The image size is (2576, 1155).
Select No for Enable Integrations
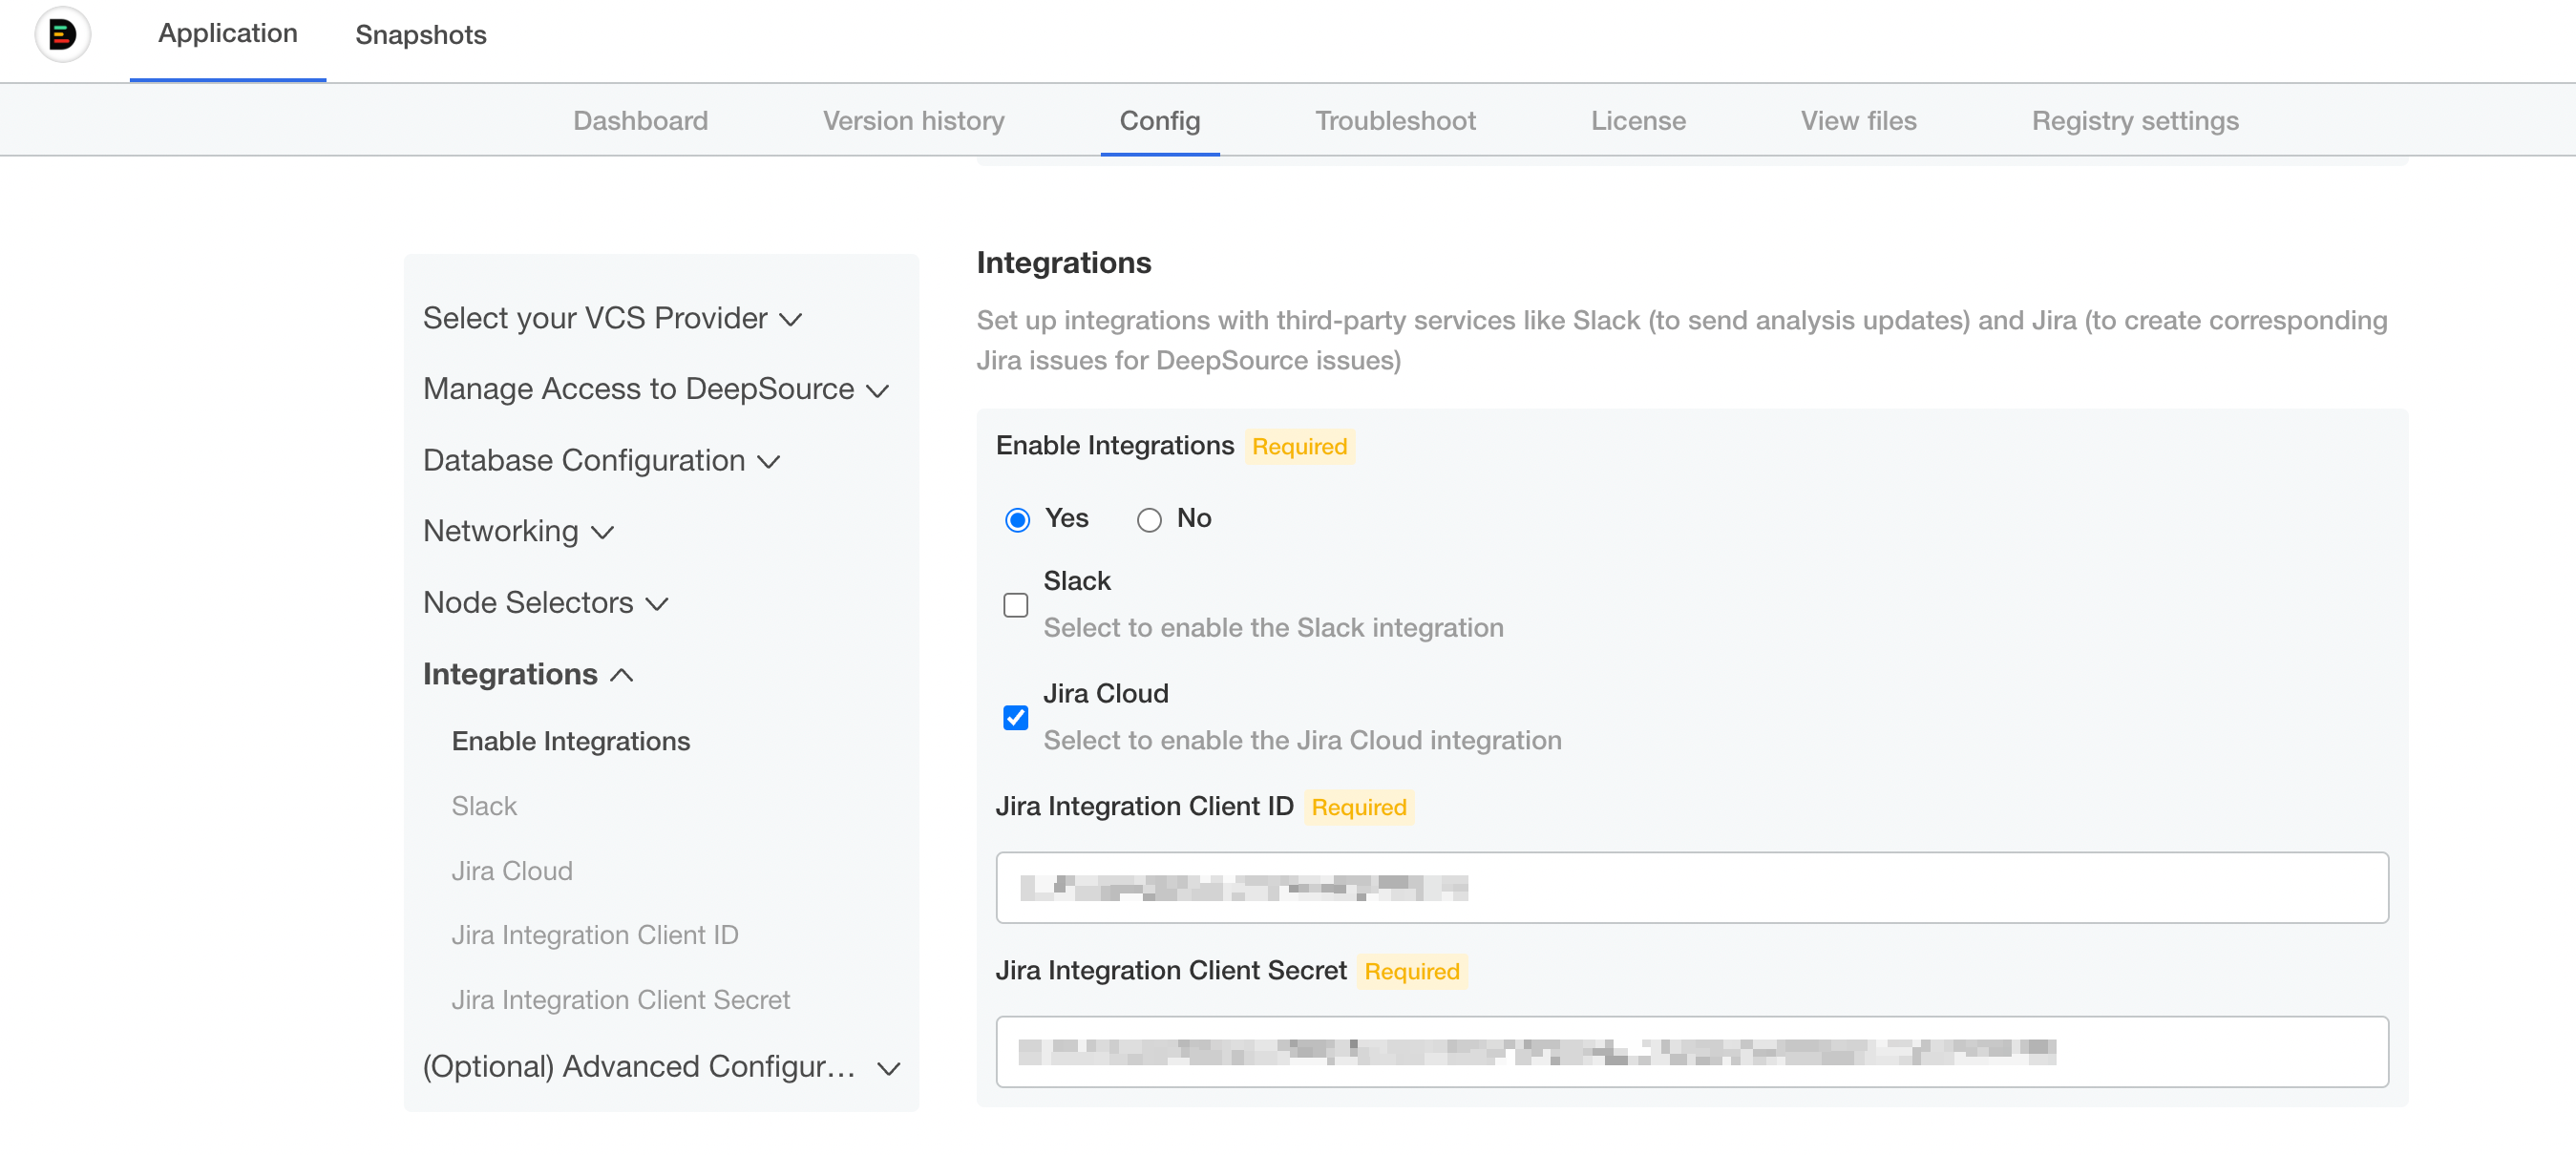coord(1148,519)
